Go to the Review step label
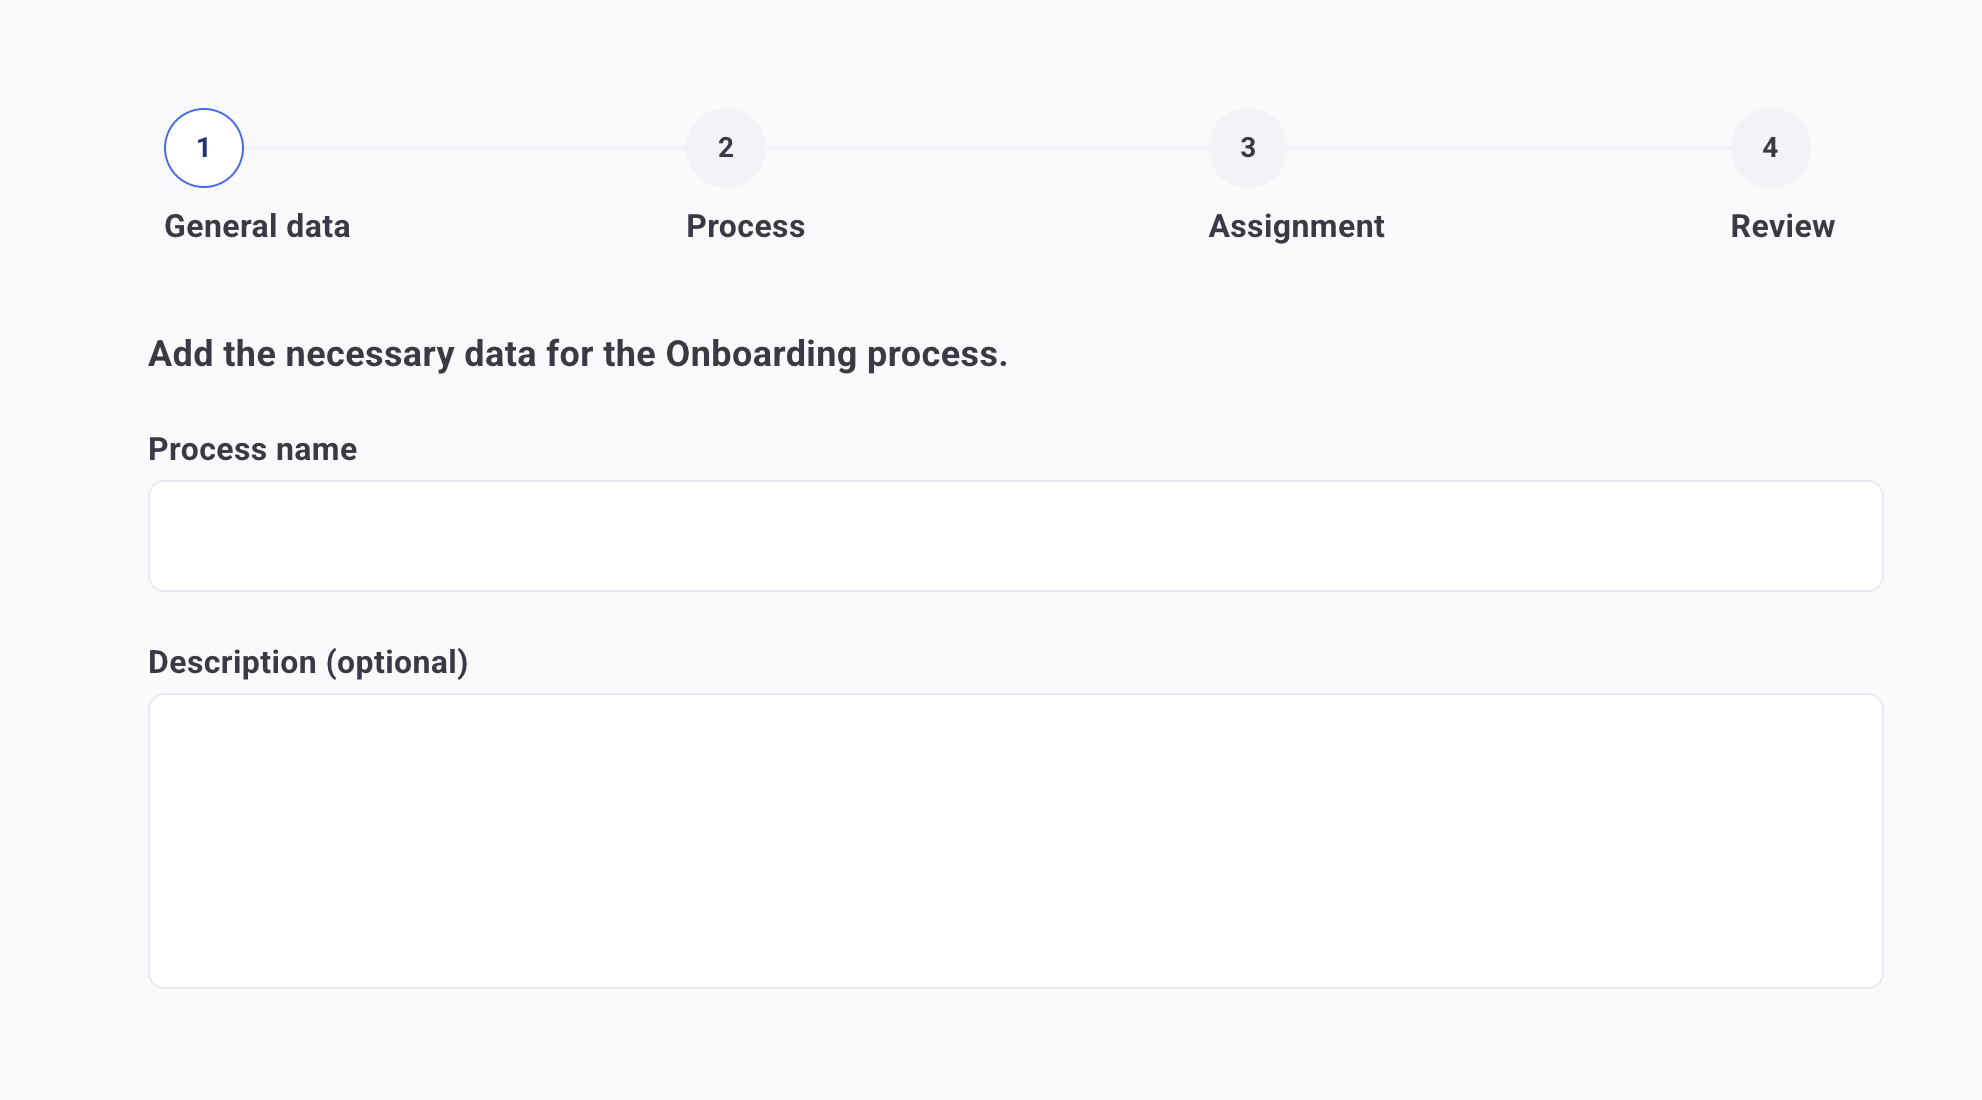Viewport: 1982px width, 1100px height. (x=1782, y=227)
